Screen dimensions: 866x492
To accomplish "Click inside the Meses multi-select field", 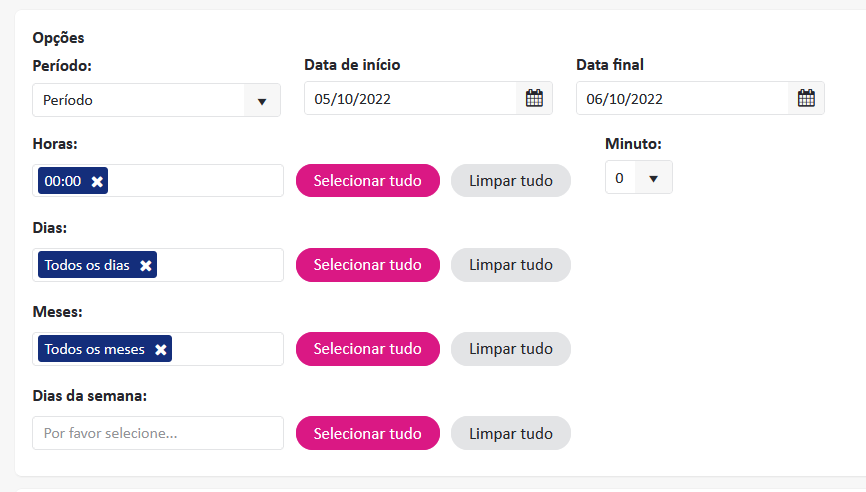I will pyautogui.click(x=226, y=349).
